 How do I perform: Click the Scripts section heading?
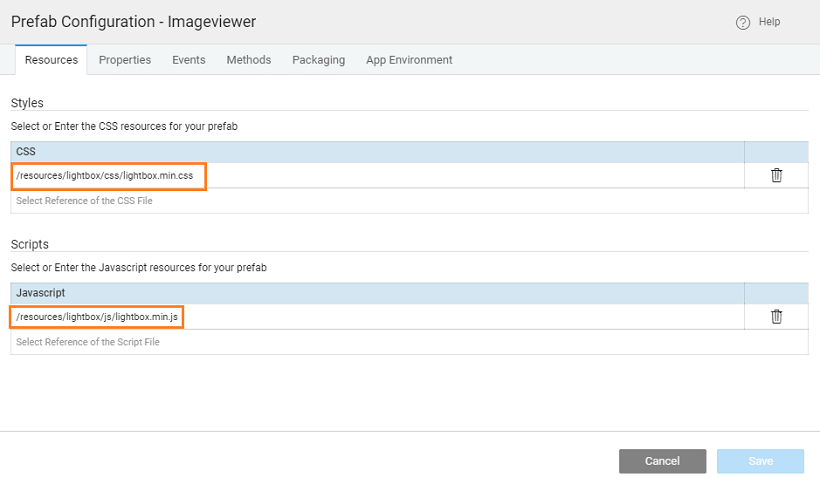[x=29, y=244]
